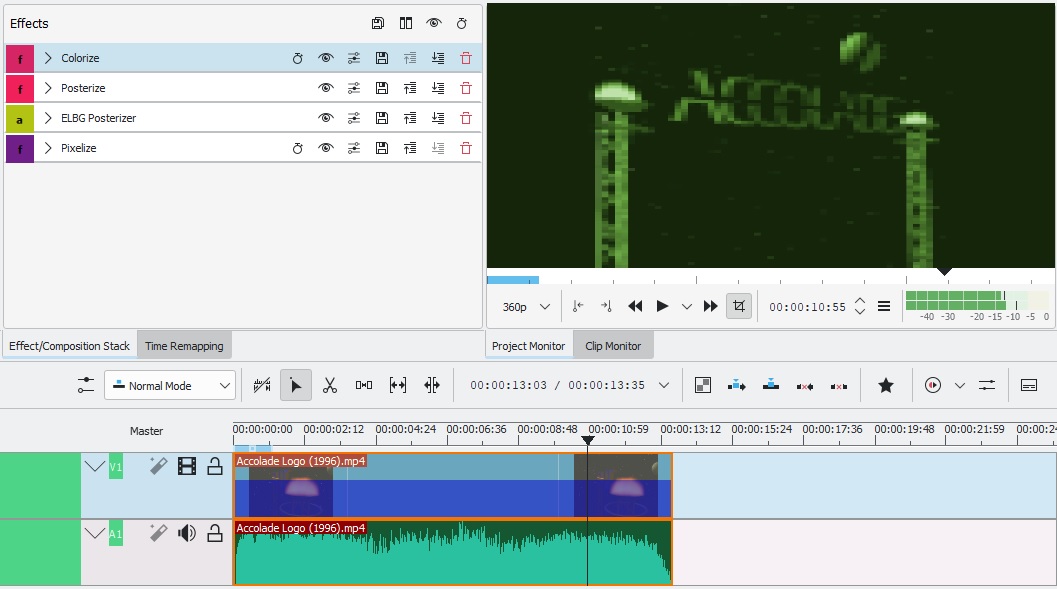Open the Normal Mode edit dropdown
This screenshot has width=1057, height=589.
click(170, 385)
